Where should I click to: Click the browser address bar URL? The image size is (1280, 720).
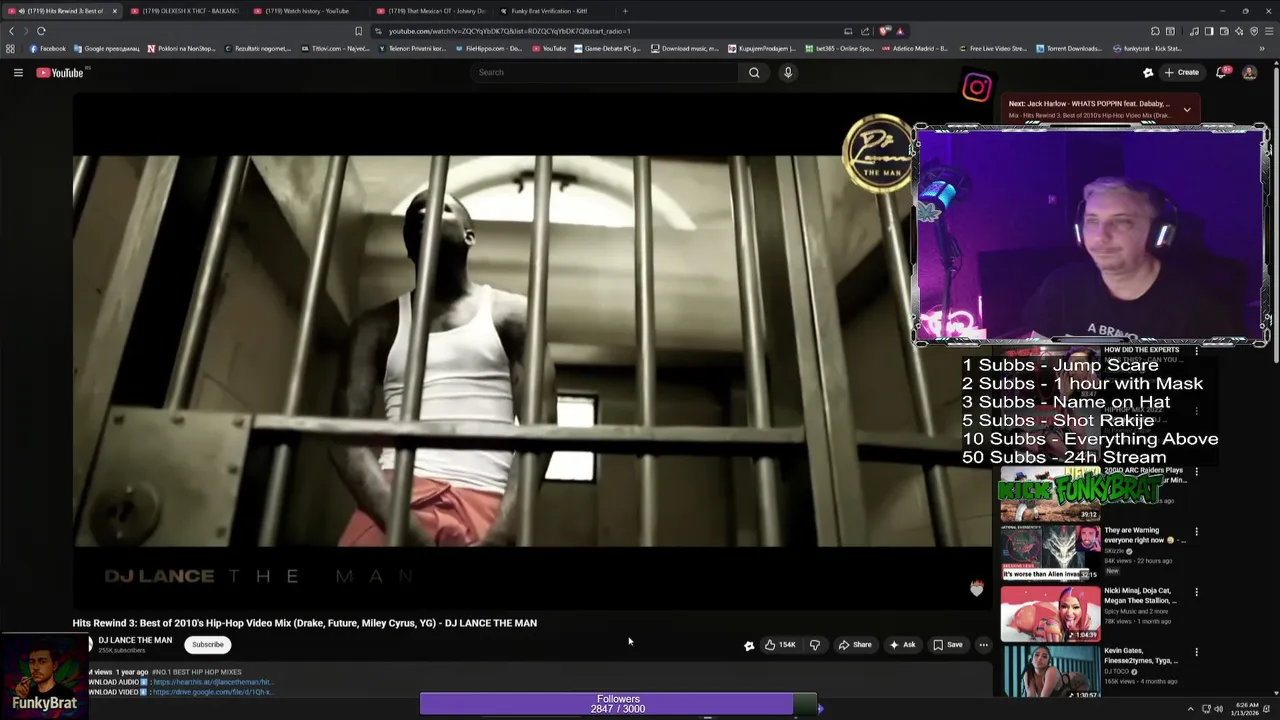click(509, 31)
